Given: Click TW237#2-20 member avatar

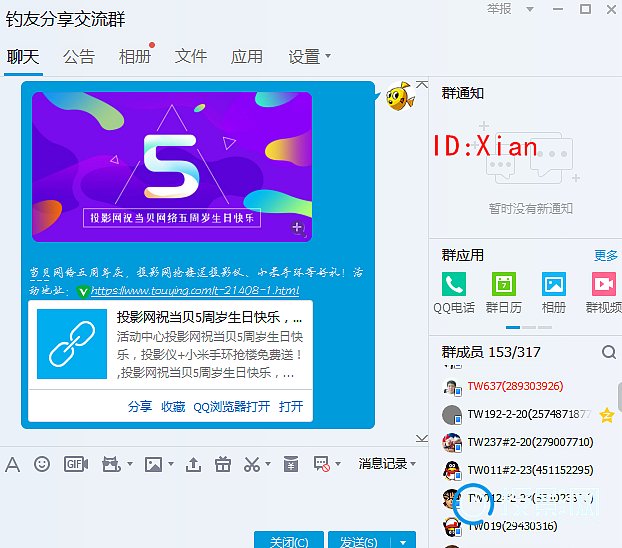Looking at the screenshot, I should 452,442.
